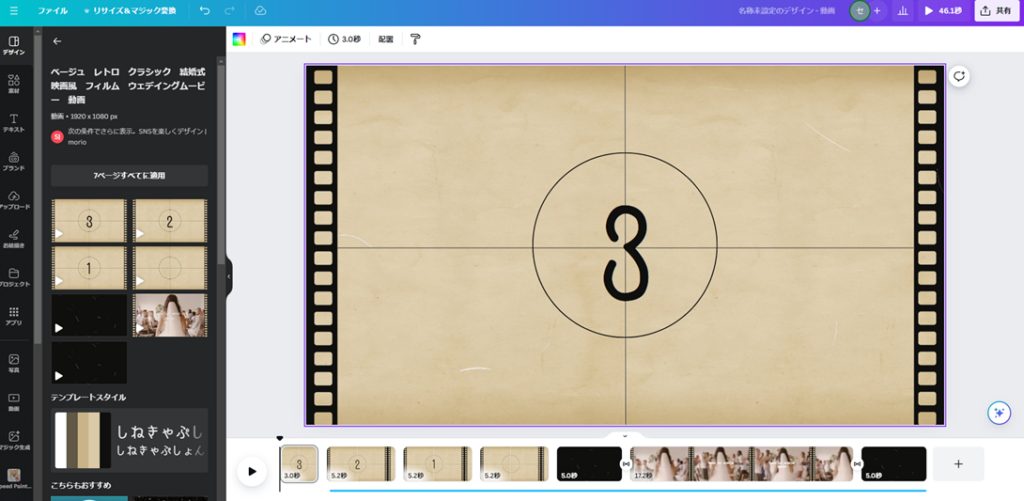
Task: Open the hamburger main menu
Action: [x=14, y=11]
